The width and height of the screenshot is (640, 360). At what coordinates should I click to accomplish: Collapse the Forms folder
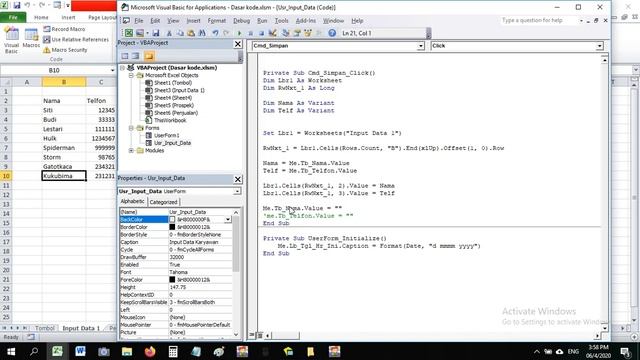(131, 128)
